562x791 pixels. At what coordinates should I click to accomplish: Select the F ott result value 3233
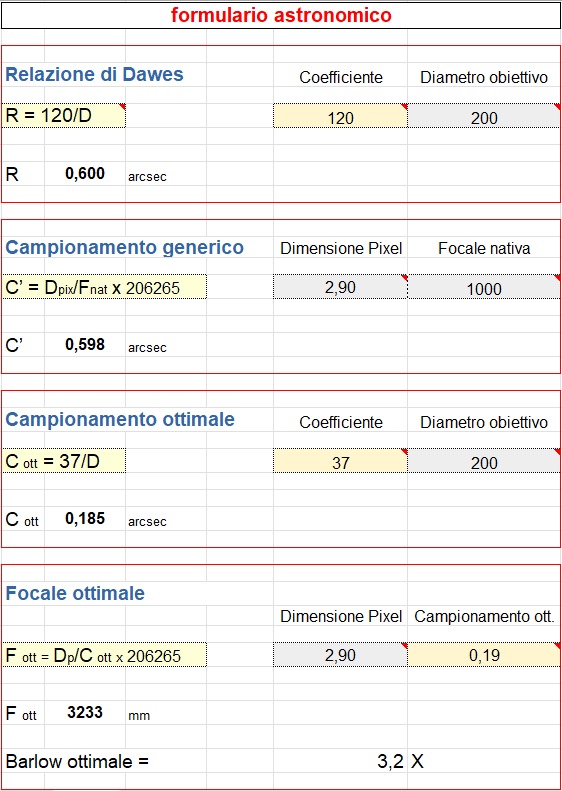pos(85,712)
